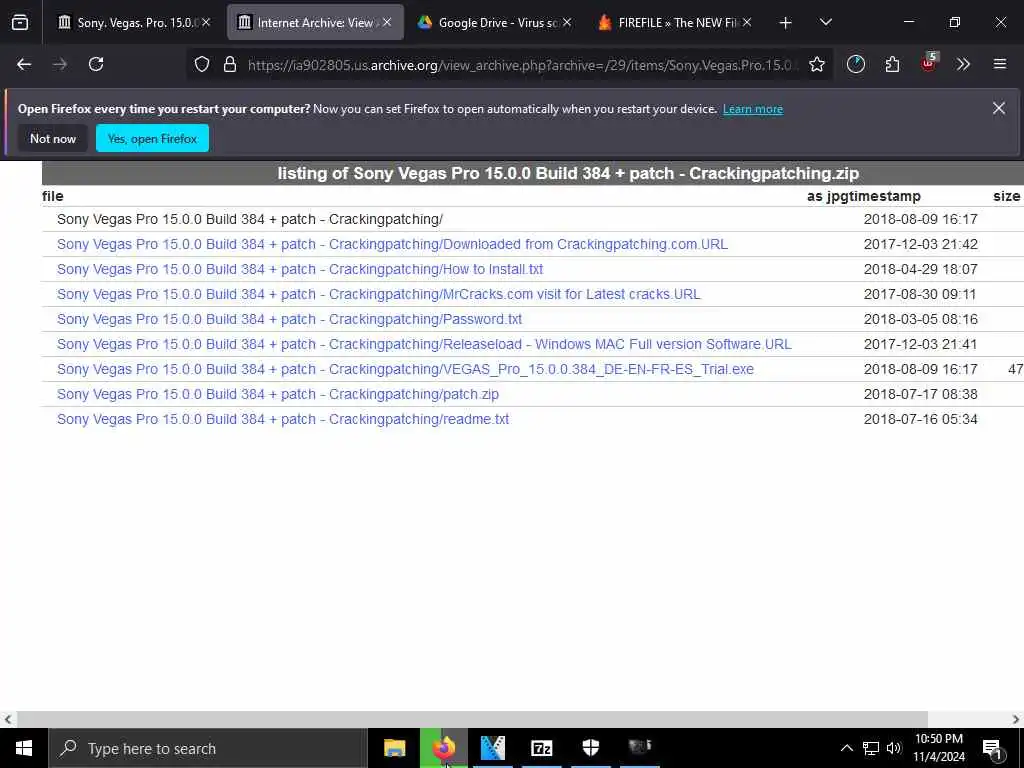Viewport: 1024px width, 768px height.
Task: Click the scroll right arrow on horizontal scrollbar
Action: 1016,719
